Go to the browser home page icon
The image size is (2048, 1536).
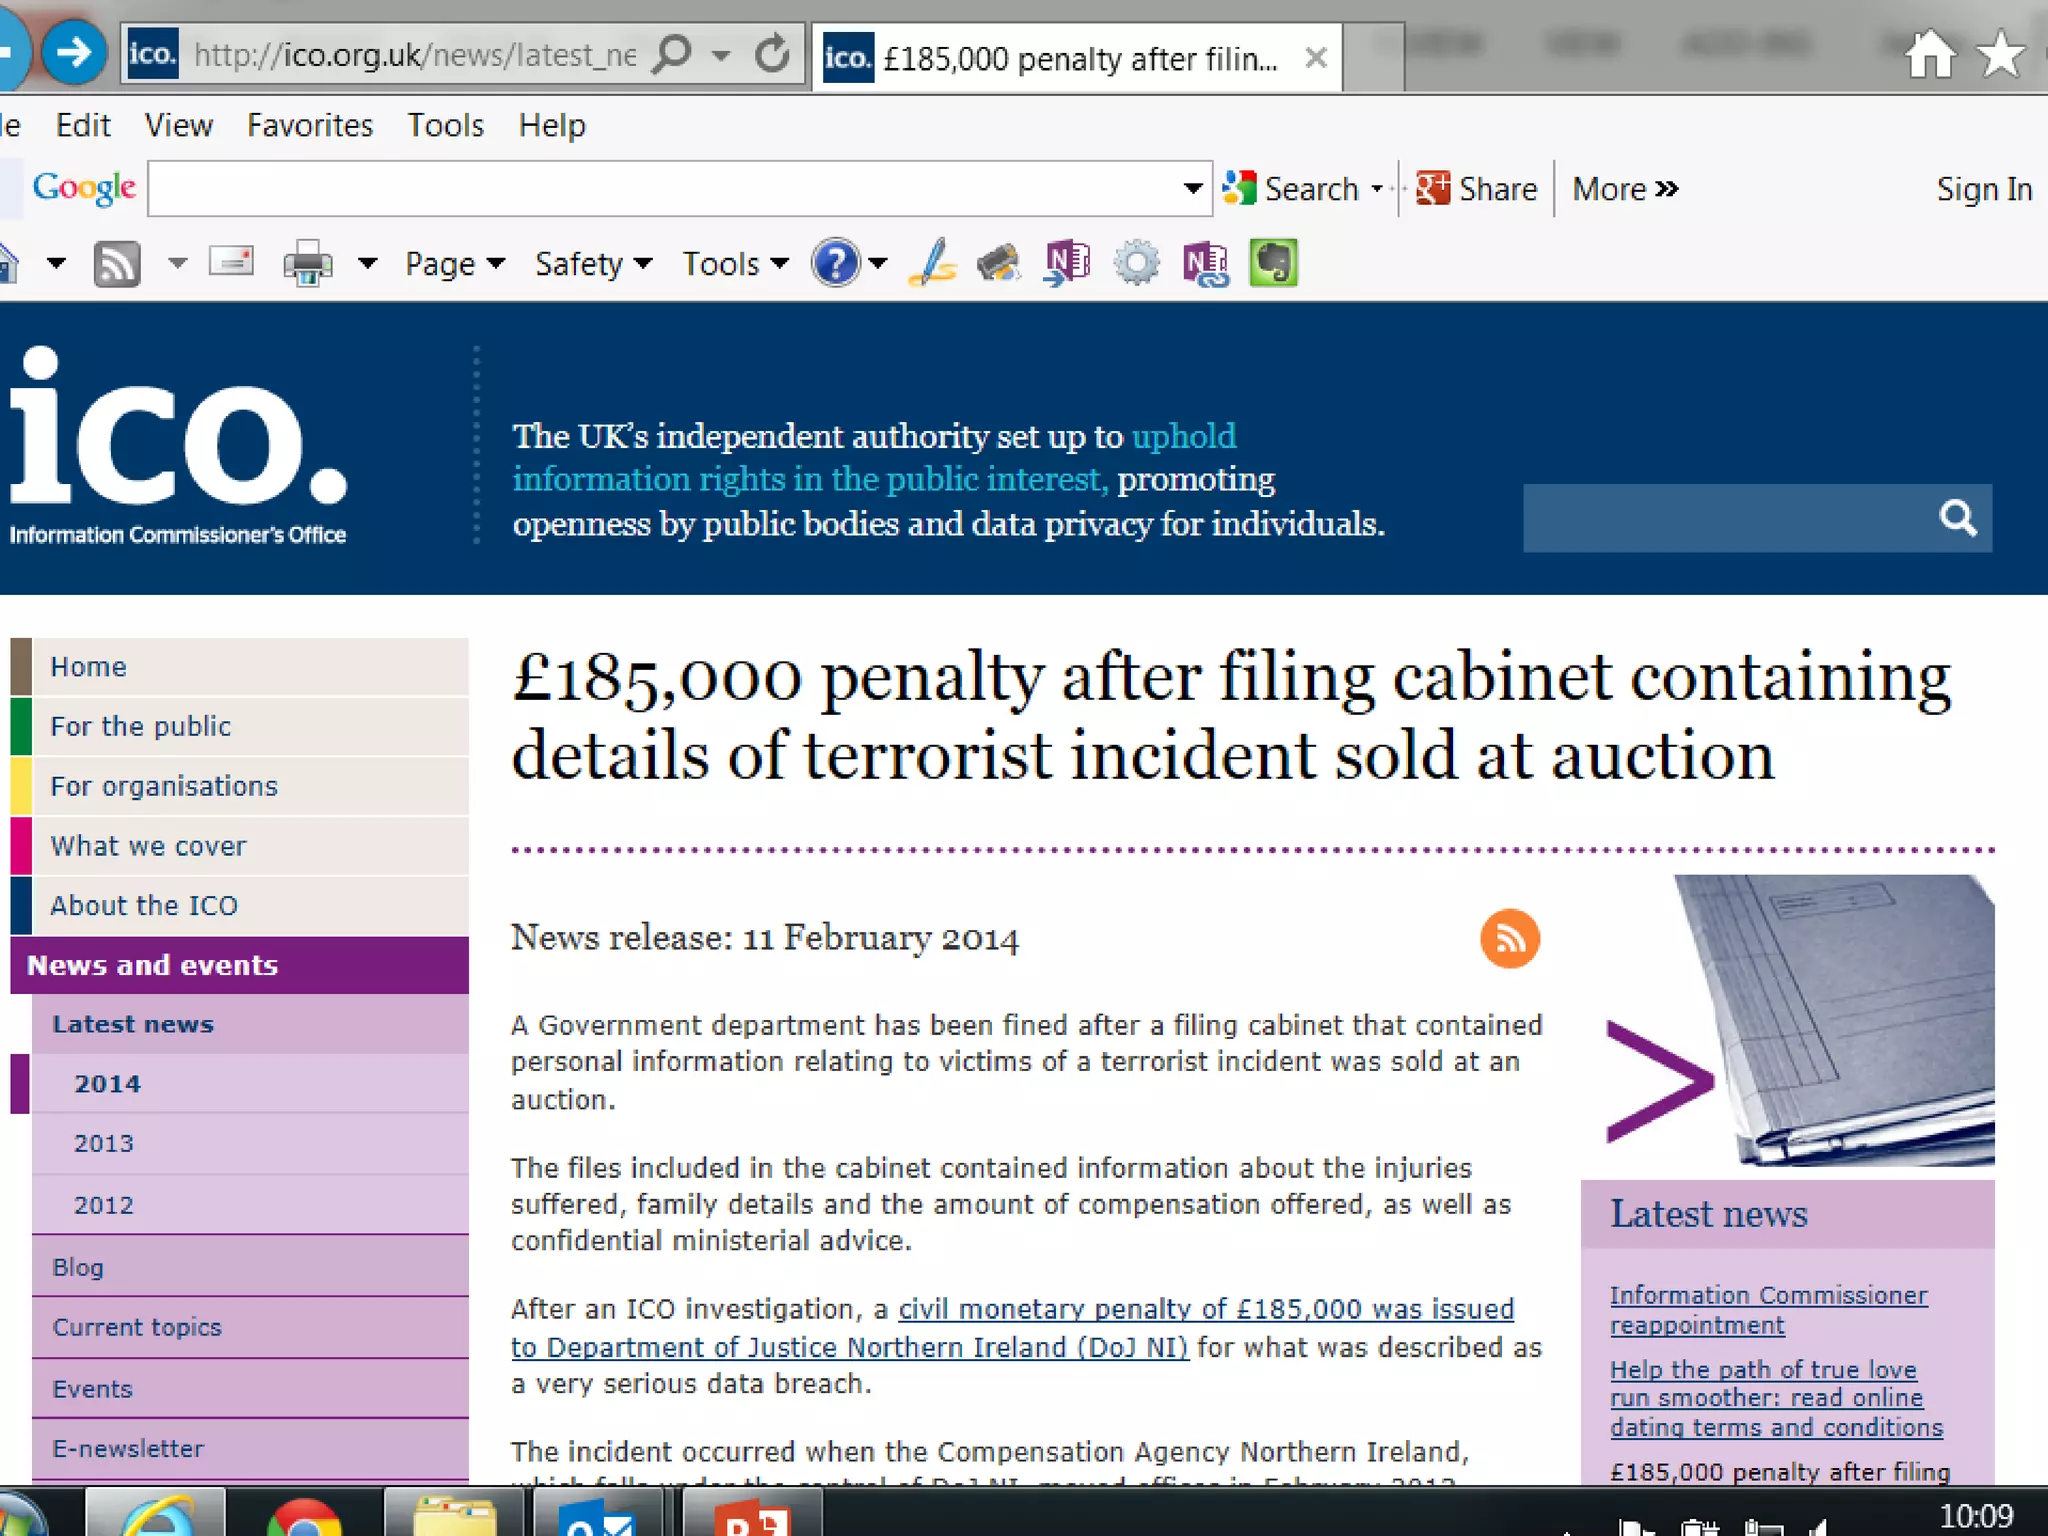coord(1929,54)
